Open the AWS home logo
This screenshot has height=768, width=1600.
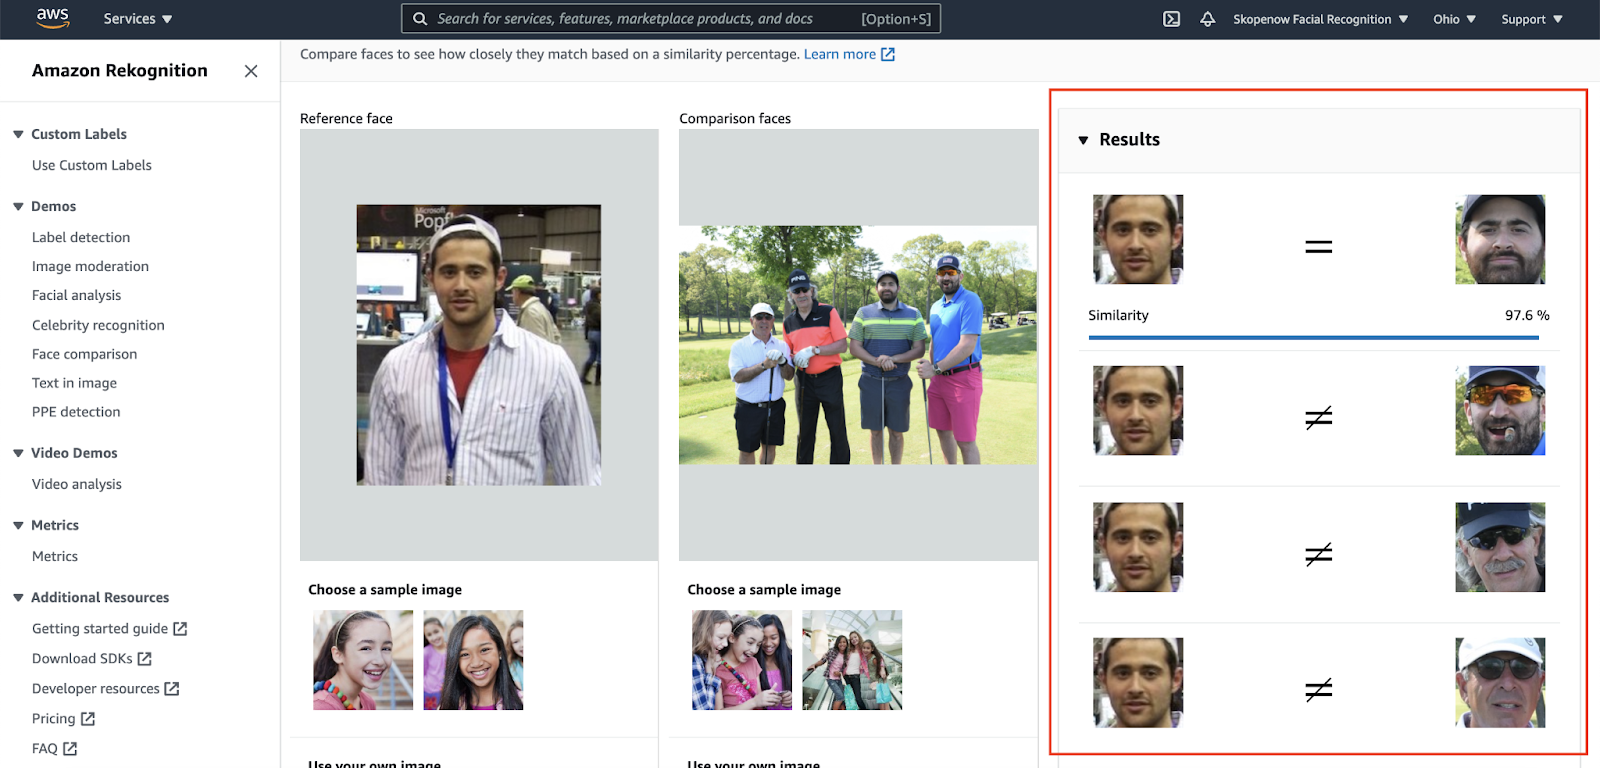tap(52, 18)
